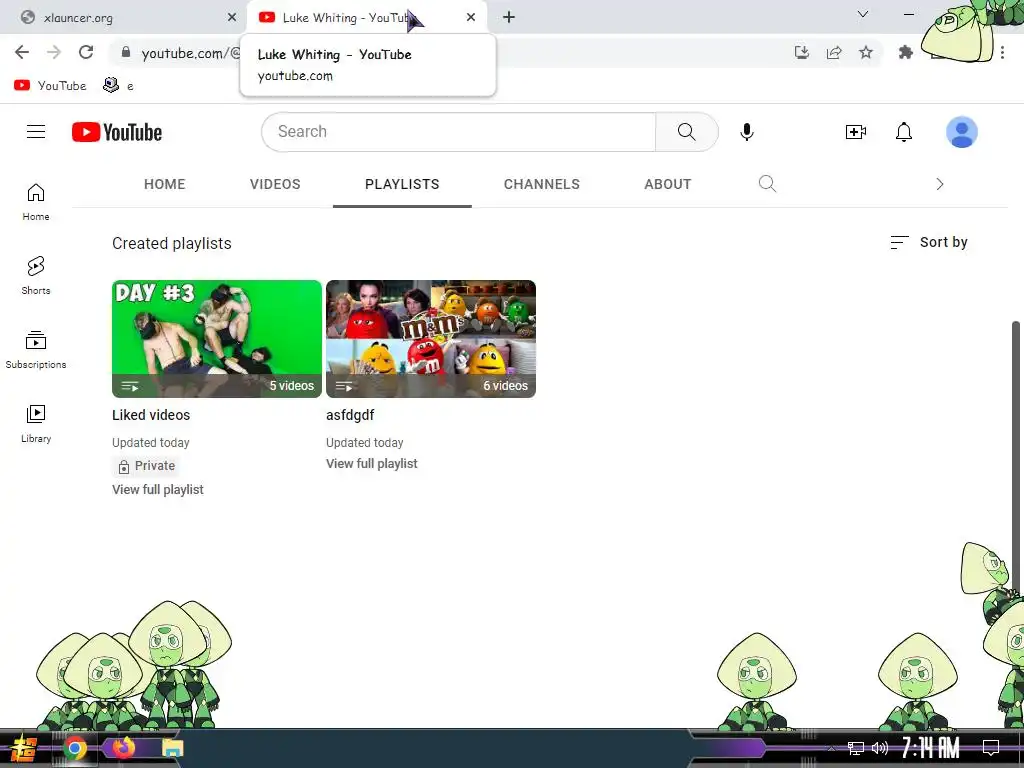This screenshot has height=768, width=1024.
Task: Open the Liked videos playlist title
Action: (151, 415)
